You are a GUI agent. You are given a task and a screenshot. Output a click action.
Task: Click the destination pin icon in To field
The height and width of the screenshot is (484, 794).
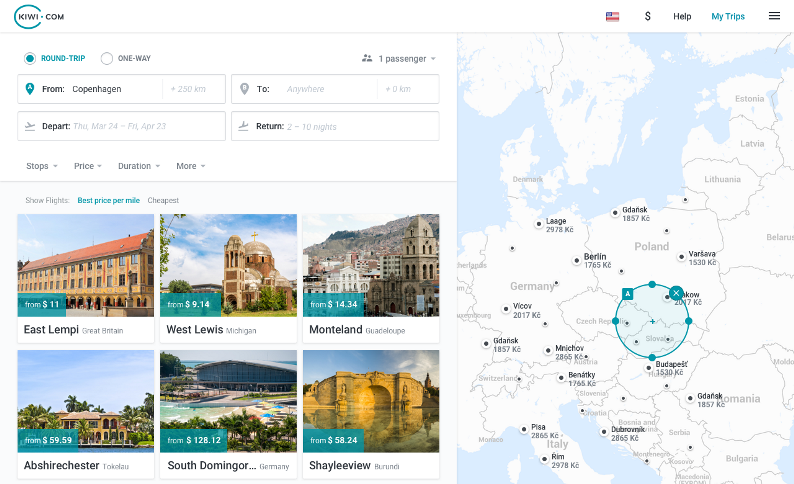coord(244,89)
